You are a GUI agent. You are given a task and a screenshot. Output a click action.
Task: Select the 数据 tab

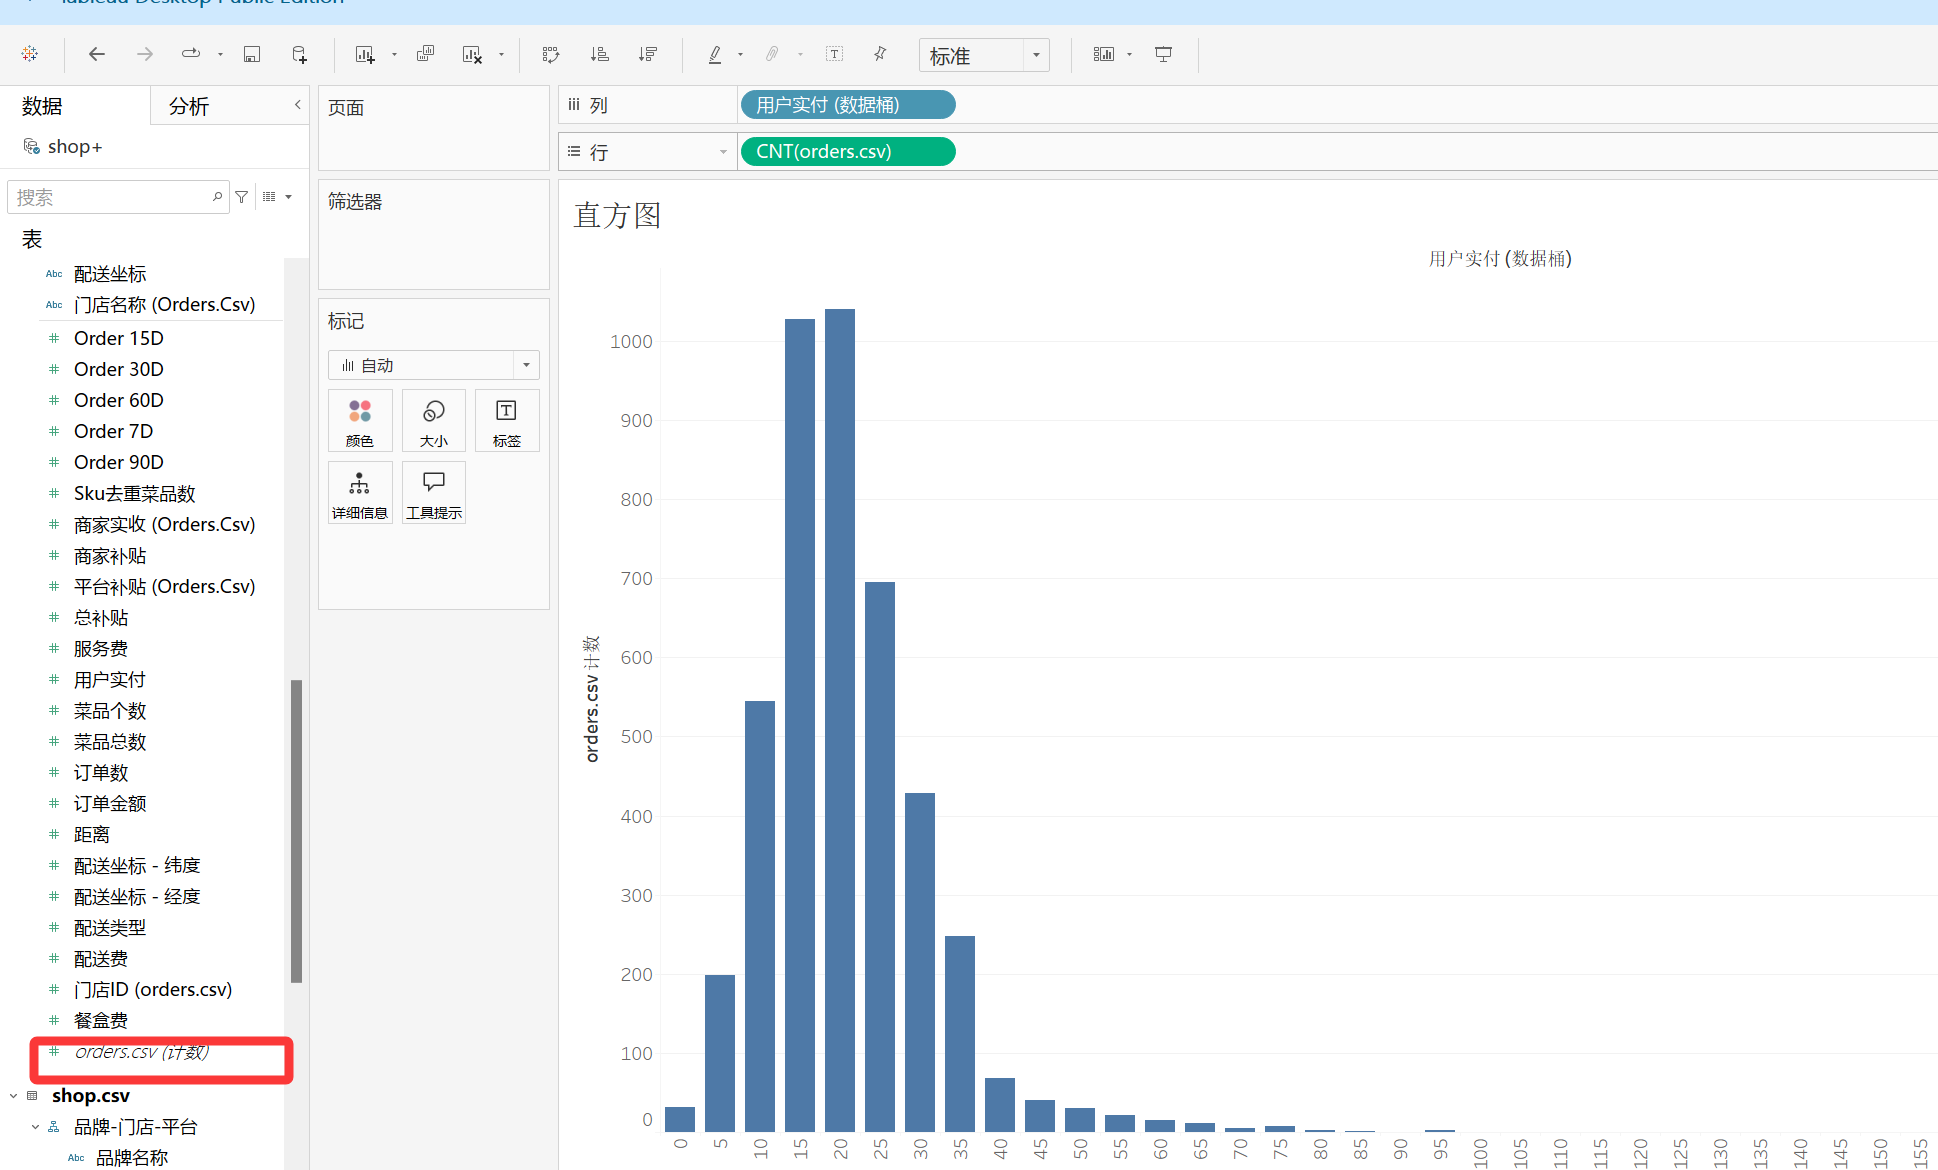42,106
